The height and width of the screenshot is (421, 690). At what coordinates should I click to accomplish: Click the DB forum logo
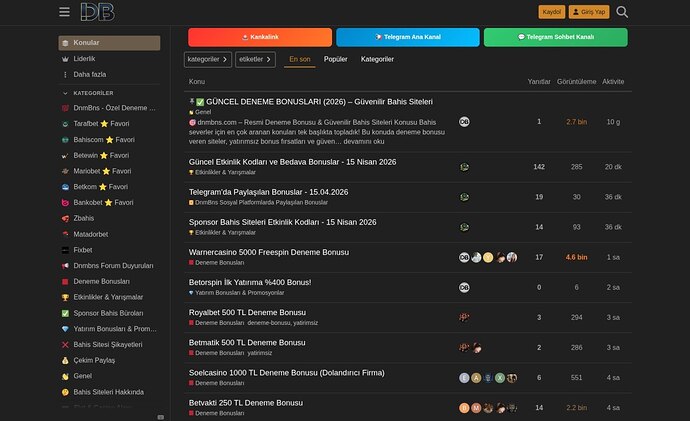point(97,12)
